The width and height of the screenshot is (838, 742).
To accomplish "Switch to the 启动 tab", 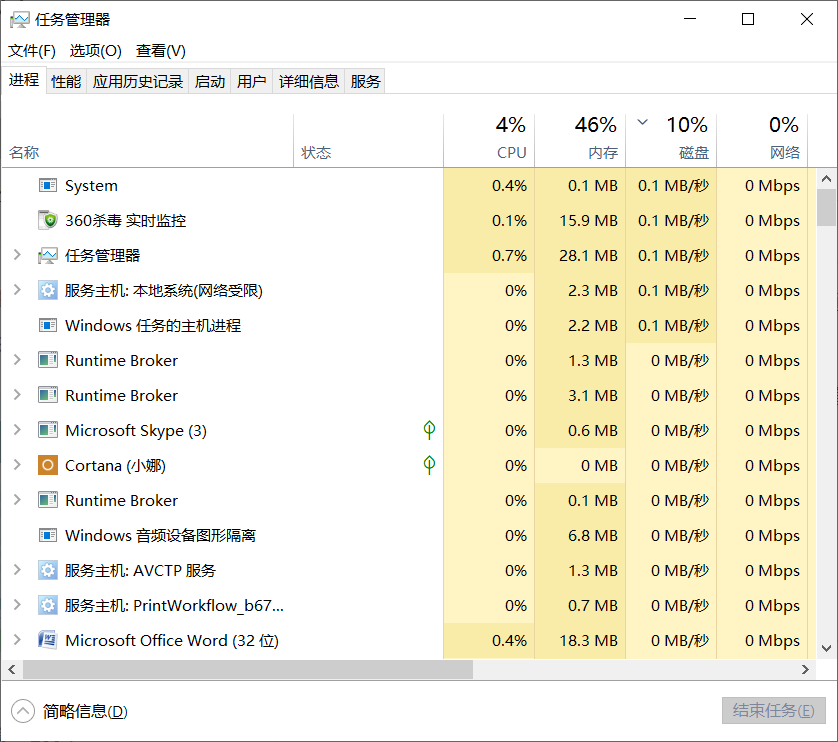I will point(210,81).
